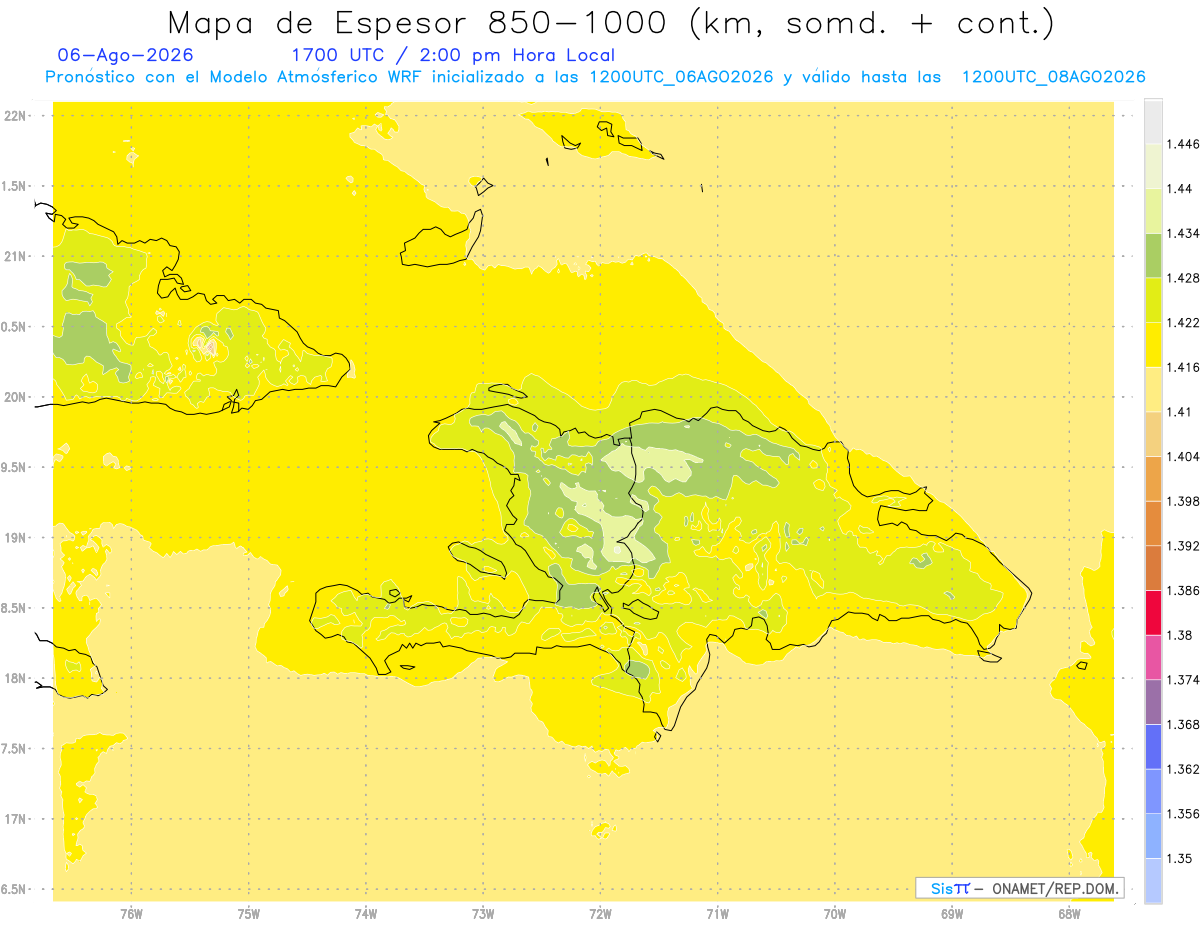Click the legend value 1.434
Image resolution: width=1200 pixels, height=927 pixels.
[1183, 233]
